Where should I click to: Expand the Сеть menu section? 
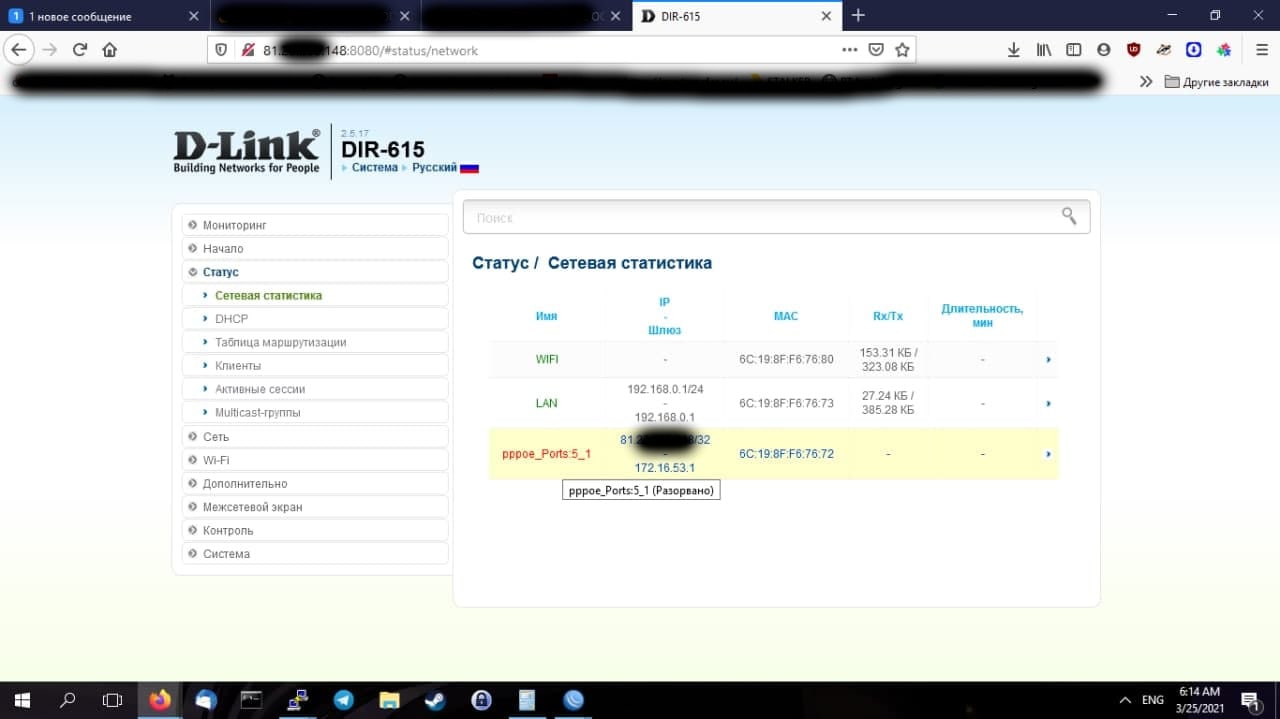[x=315, y=437]
